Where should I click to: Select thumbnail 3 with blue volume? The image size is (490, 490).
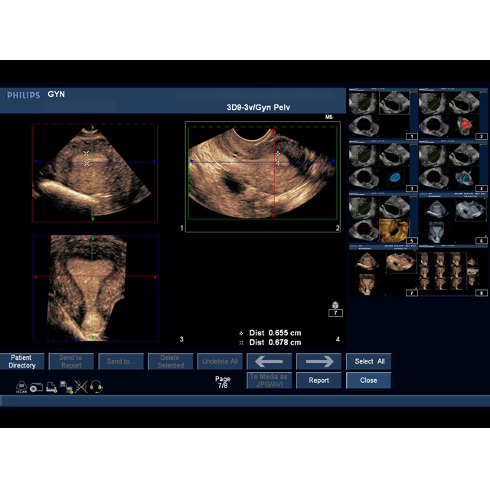point(383,166)
